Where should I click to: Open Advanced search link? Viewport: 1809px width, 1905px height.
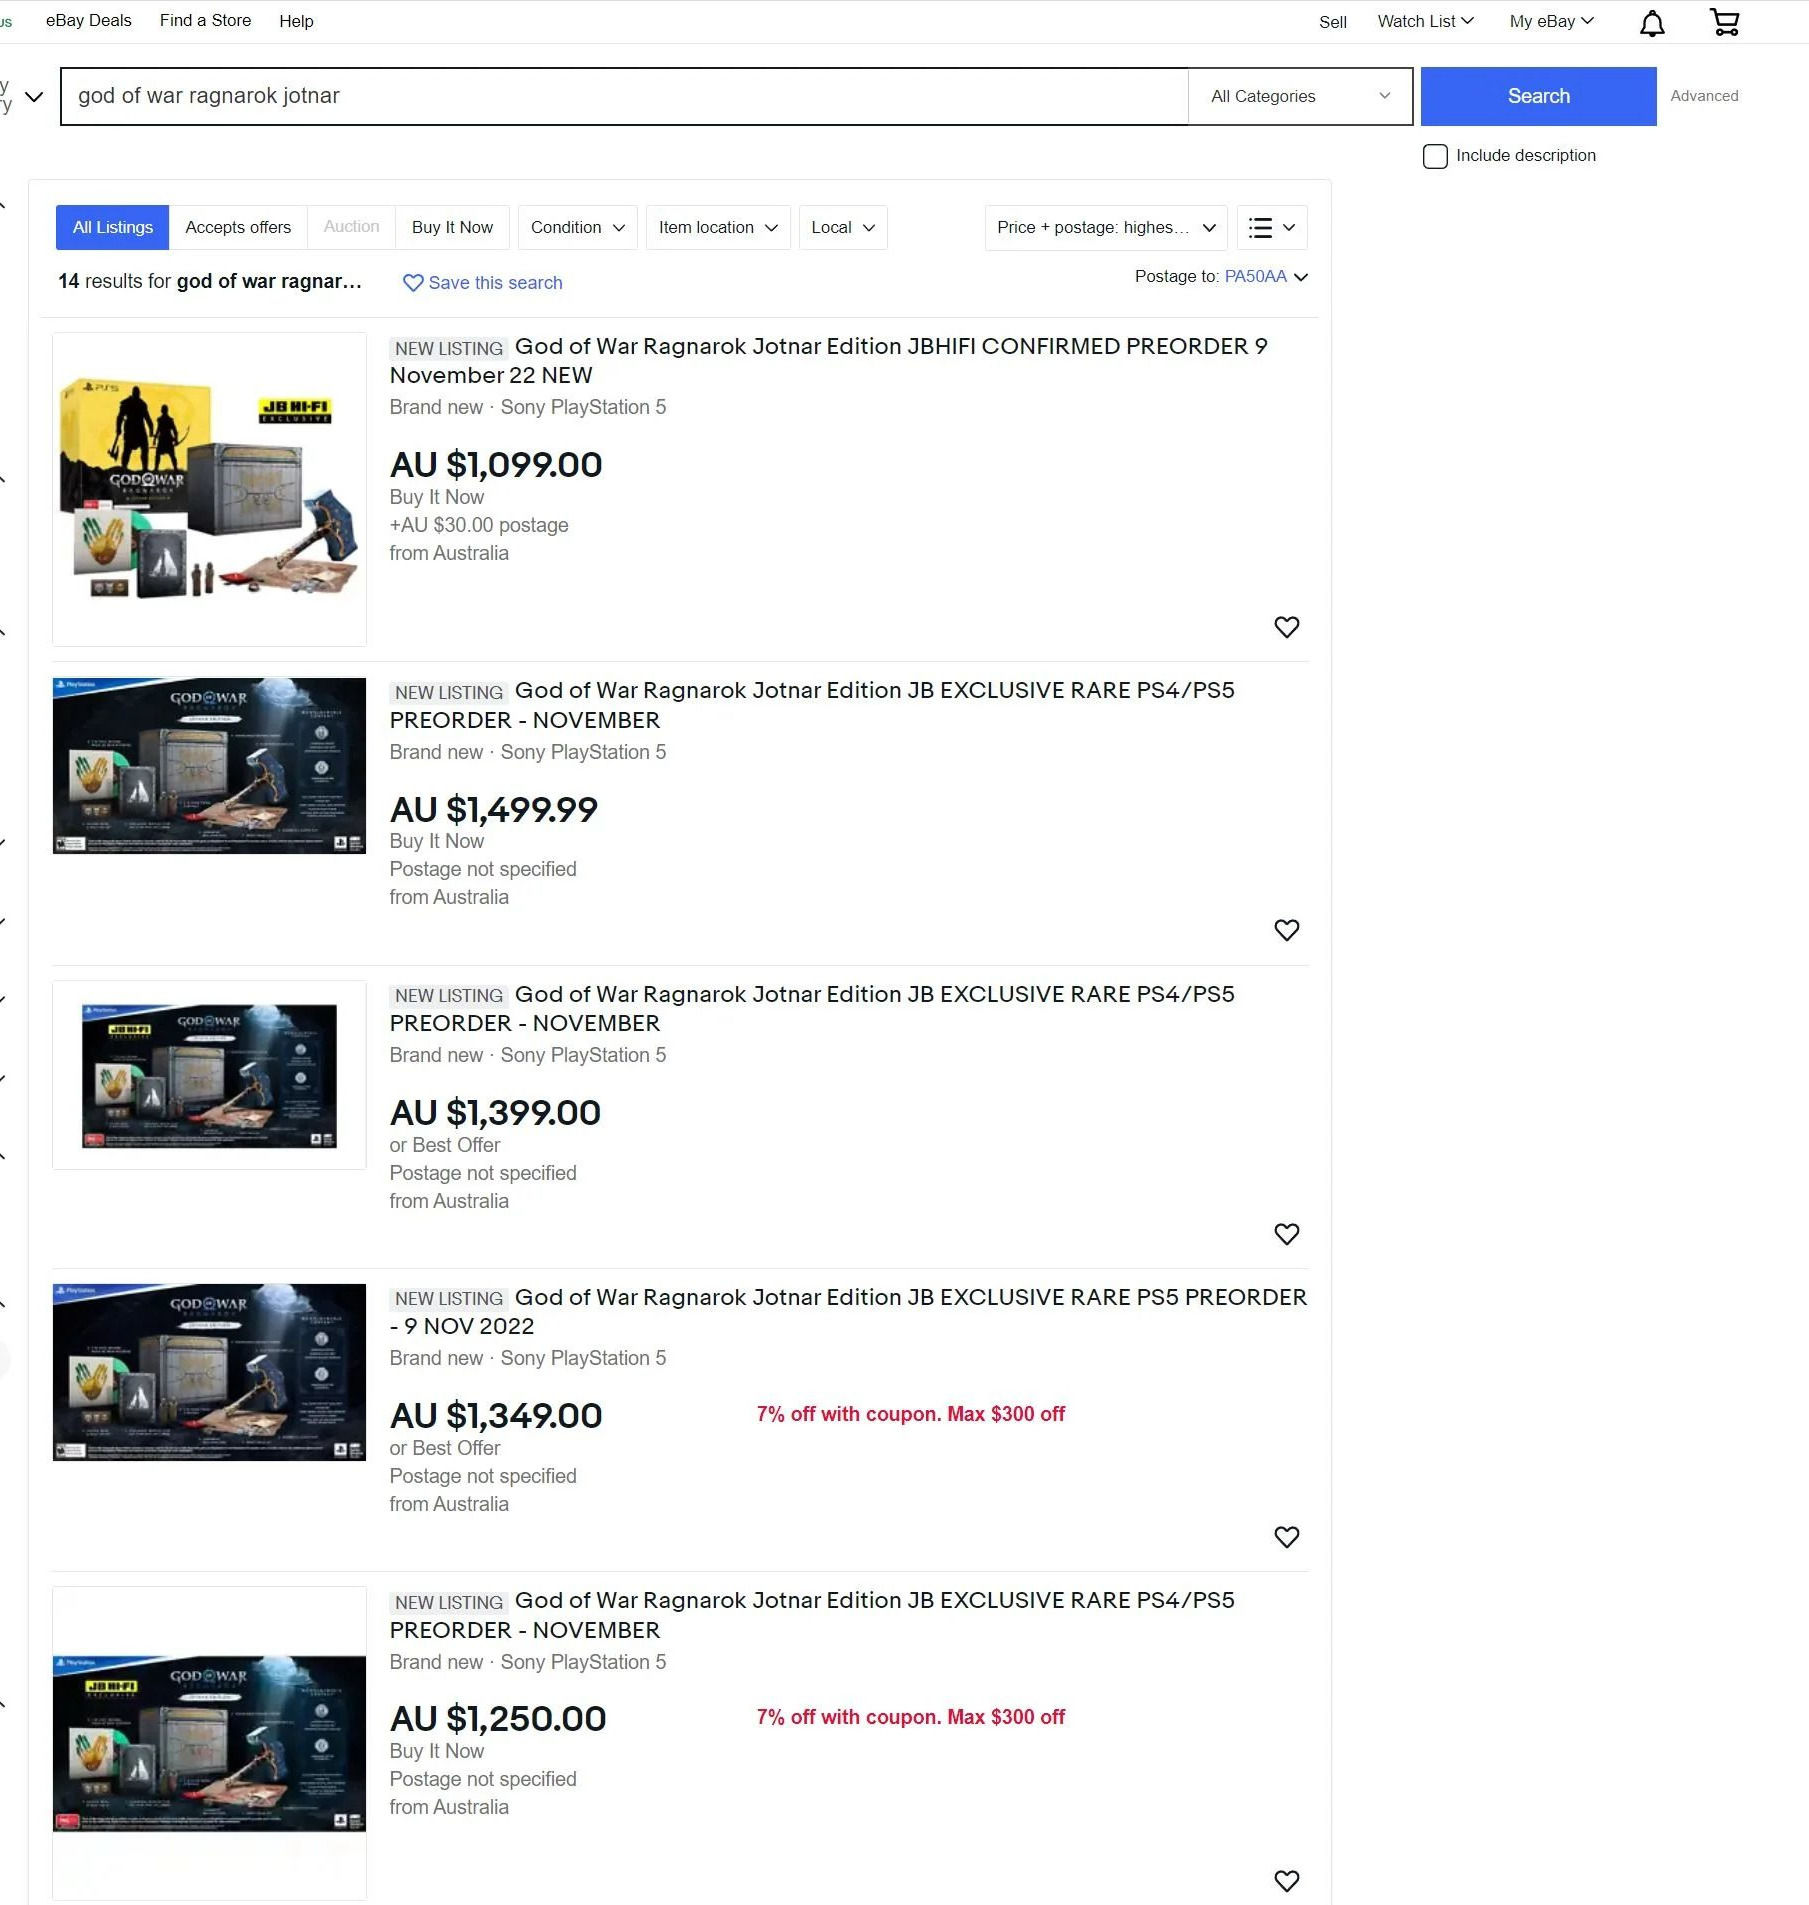pos(1704,96)
